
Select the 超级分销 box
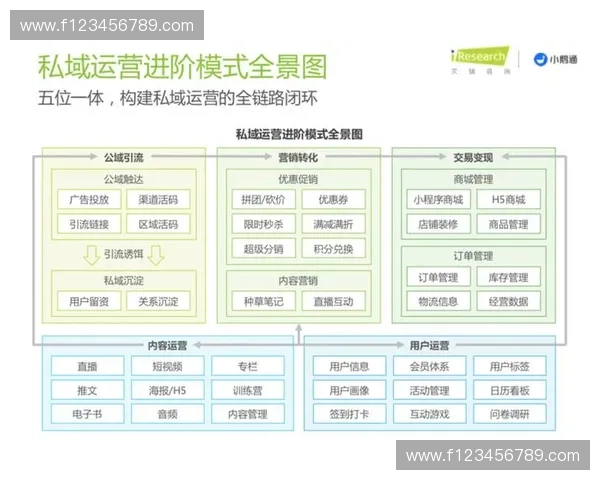[x=264, y=248]
